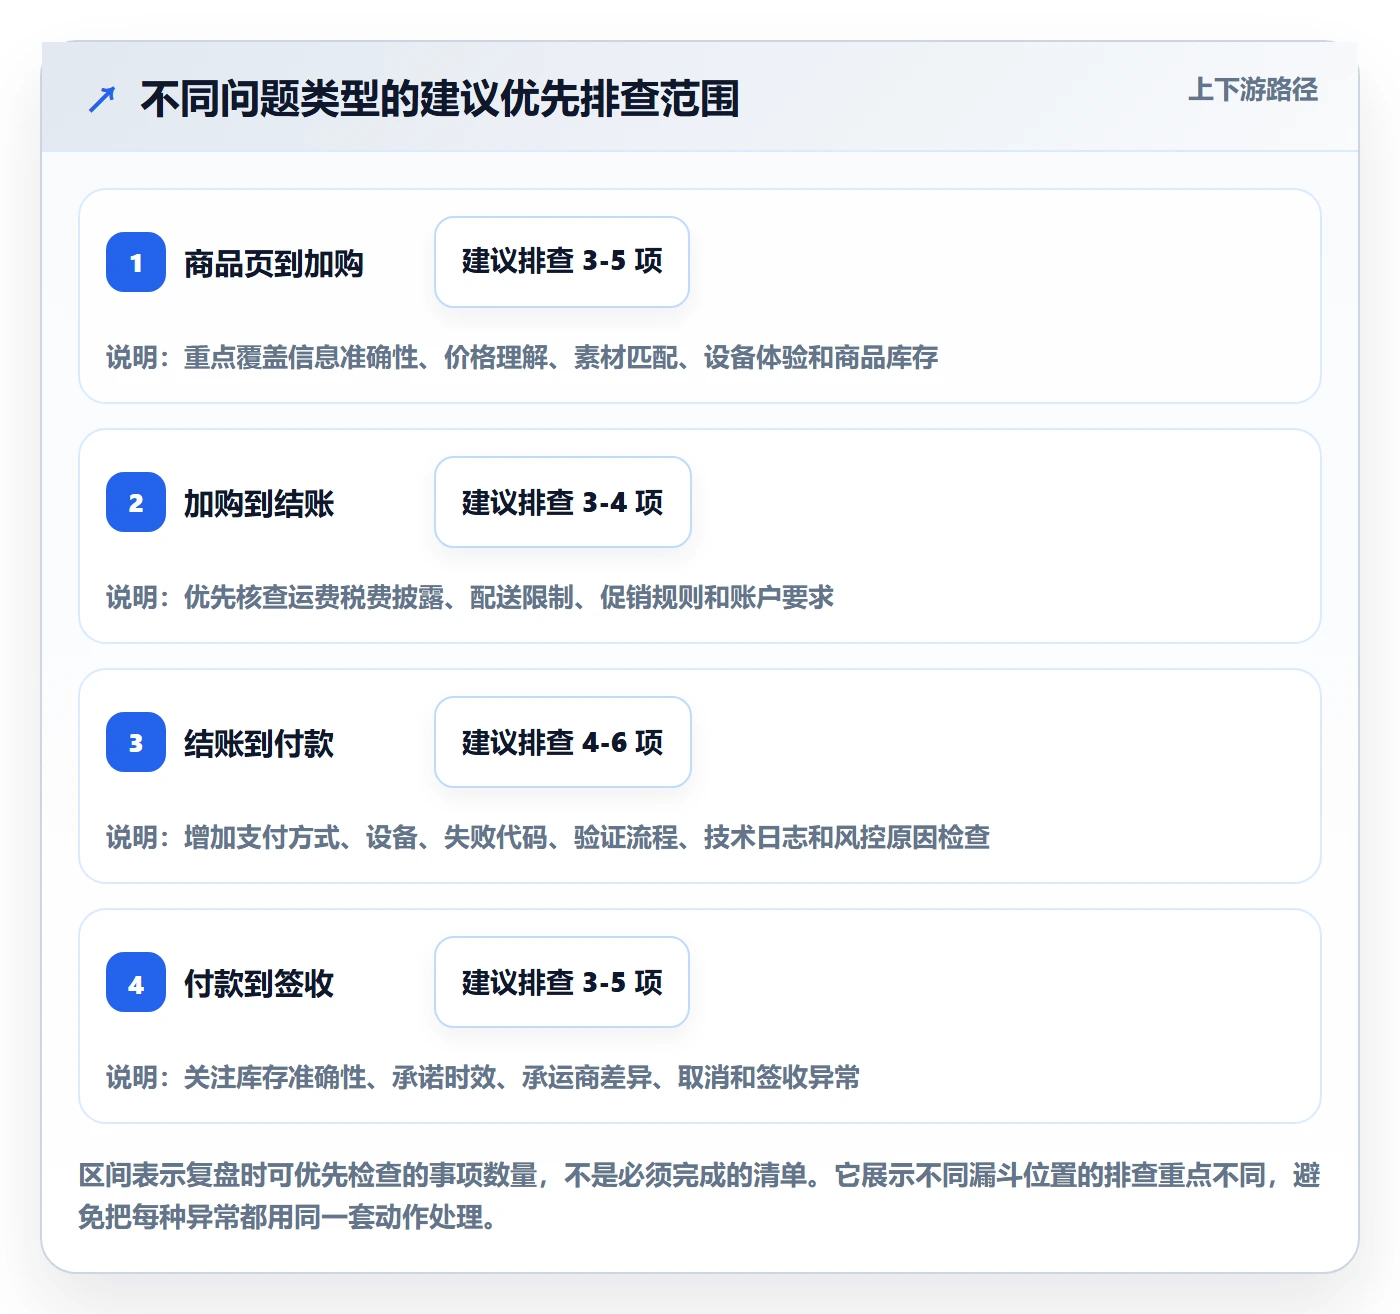Click the number 3 badge for 结账到付款
The height and width of the screenshot is (1314, 1400).
tap(136, 742)
